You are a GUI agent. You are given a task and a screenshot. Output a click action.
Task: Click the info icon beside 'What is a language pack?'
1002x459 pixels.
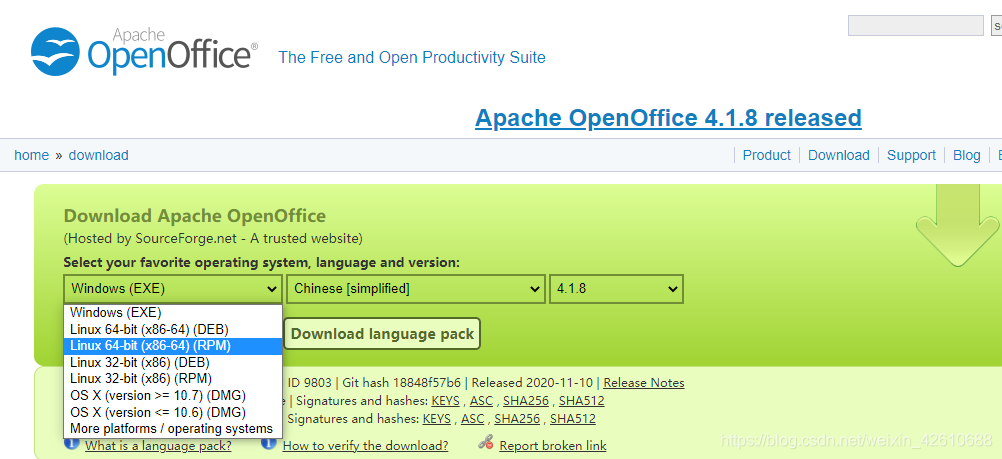tap(73, 444)
